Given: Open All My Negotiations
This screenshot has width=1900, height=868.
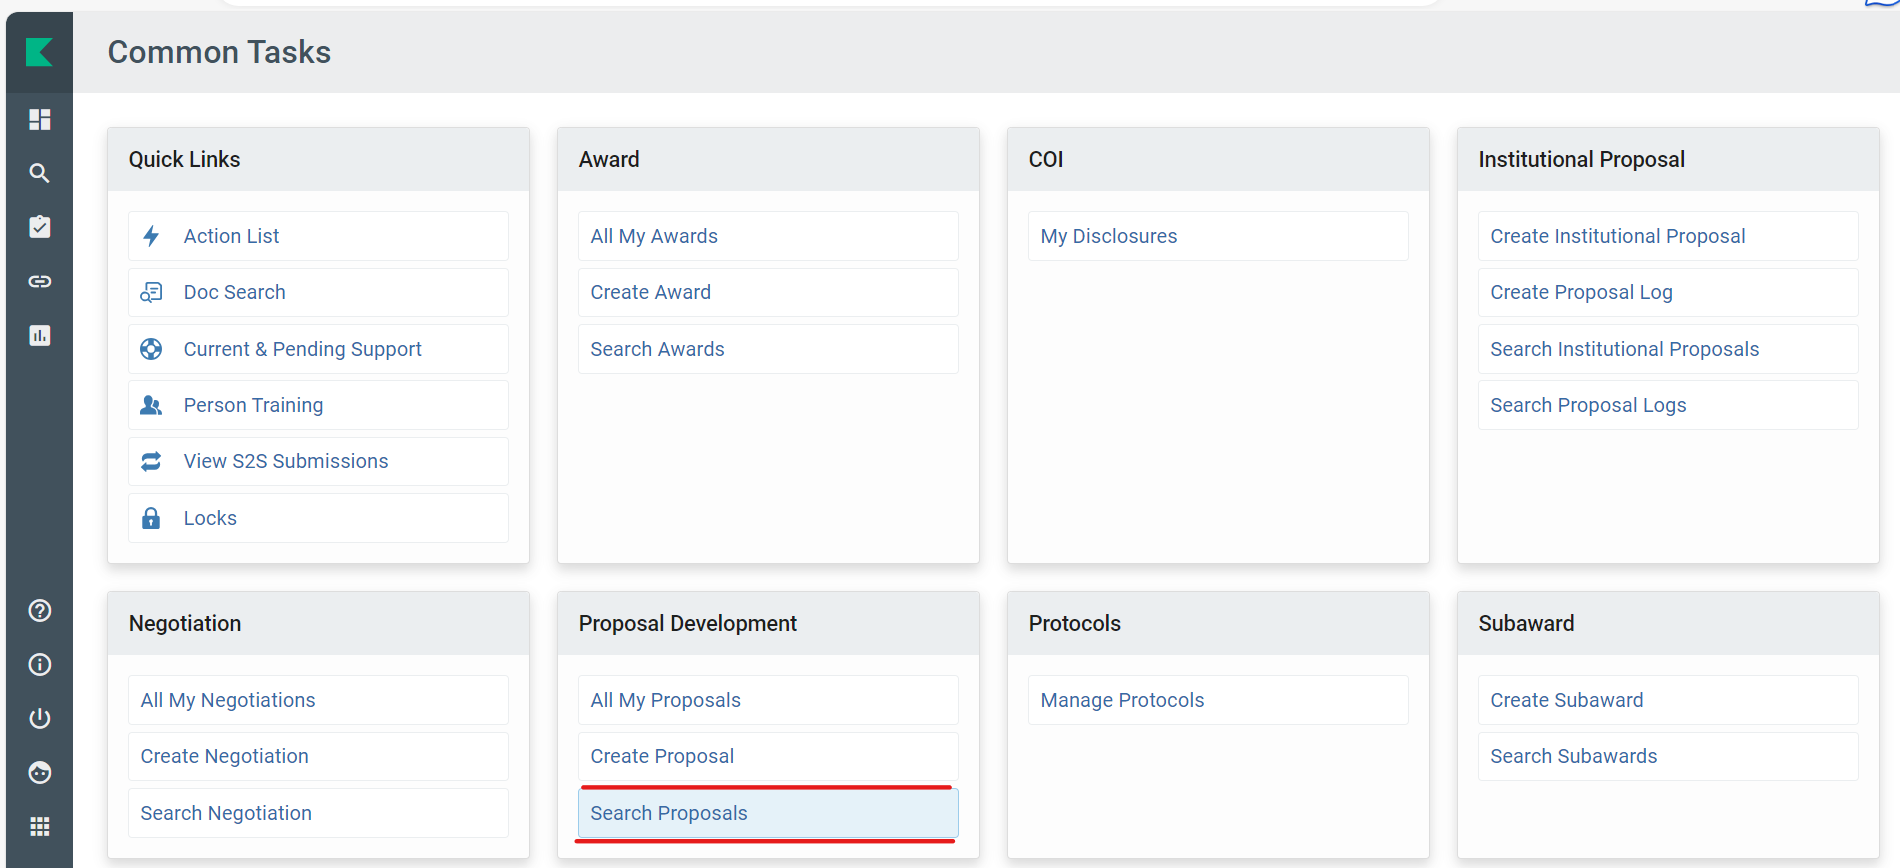Looking at the screenshot, I should tap(318, 700).
